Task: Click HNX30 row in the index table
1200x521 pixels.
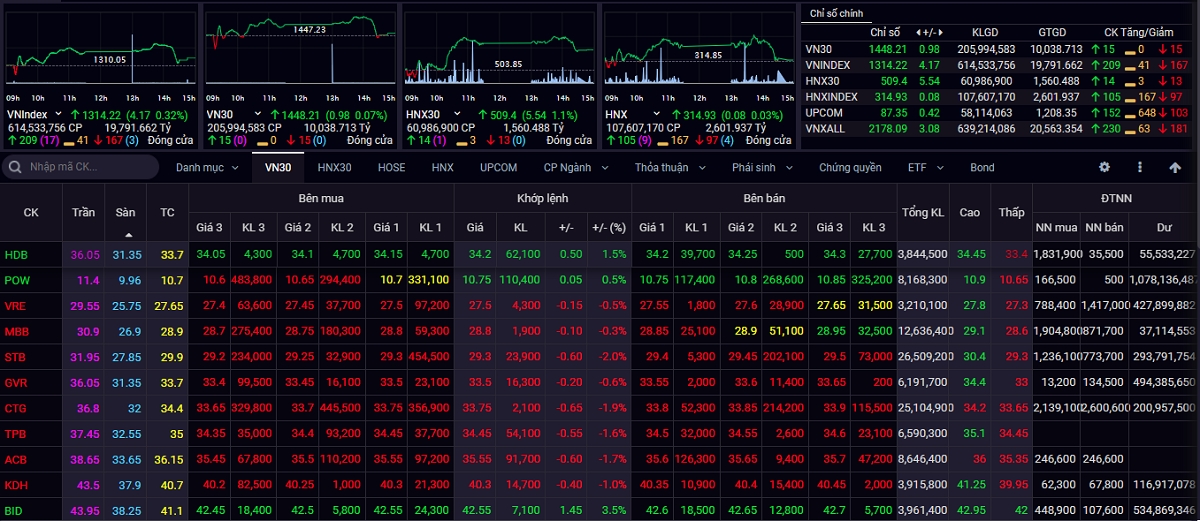Action: point(998,81)
